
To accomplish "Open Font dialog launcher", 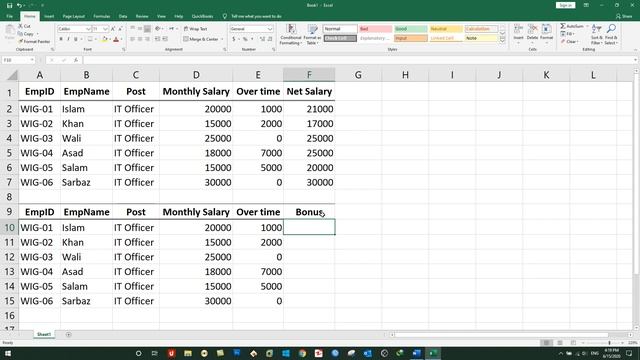I will pyautogui.click(x=123, y=49).
